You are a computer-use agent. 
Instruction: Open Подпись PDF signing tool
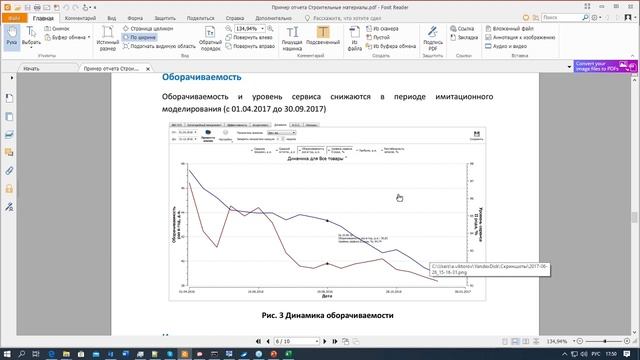tap(433, 38)
